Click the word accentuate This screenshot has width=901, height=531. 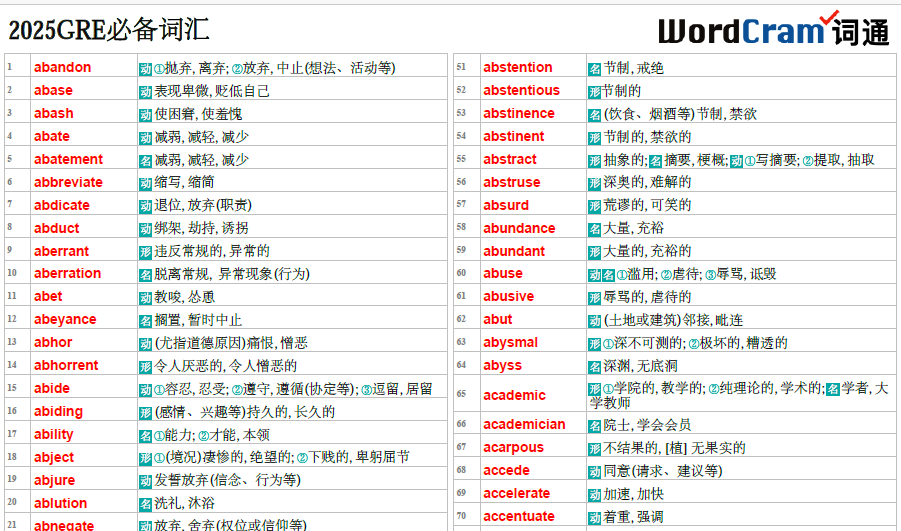coord(518,517)
